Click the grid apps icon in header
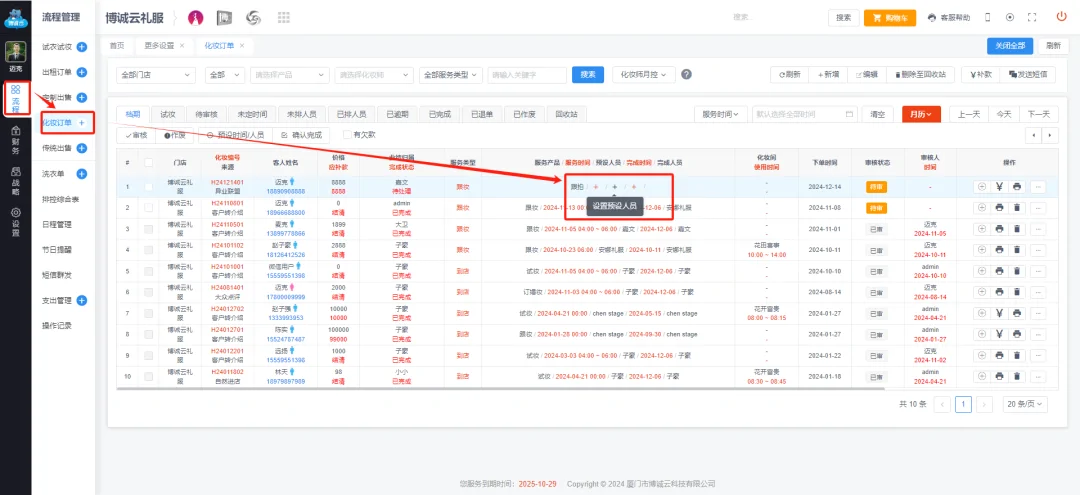Screen dimensions: 1080x495 click(x=283, y=18)
